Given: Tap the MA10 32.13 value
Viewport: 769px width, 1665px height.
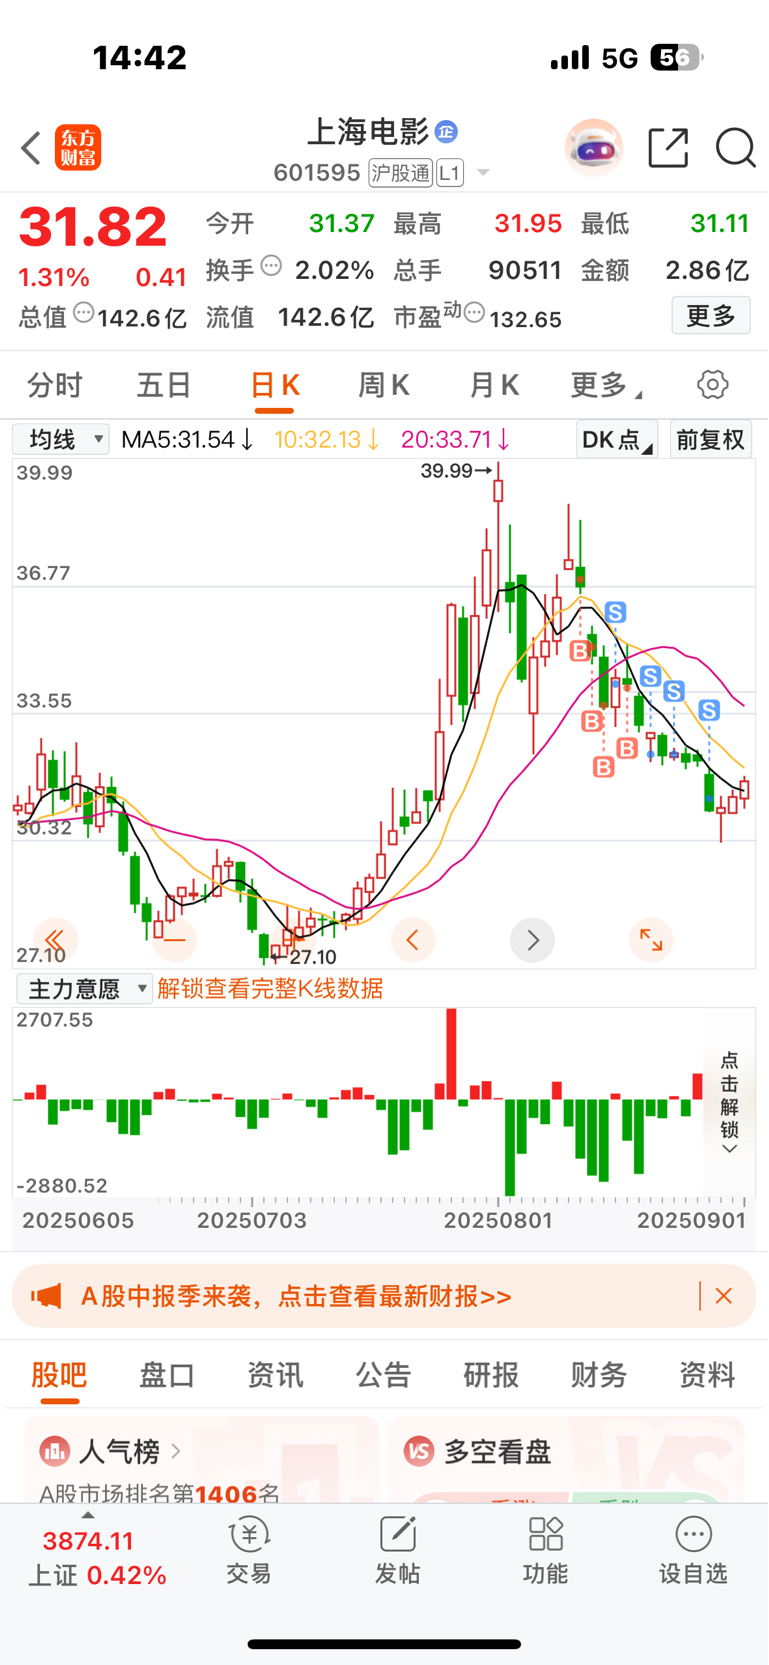Looking at the screenshot, I should point(327,439).
